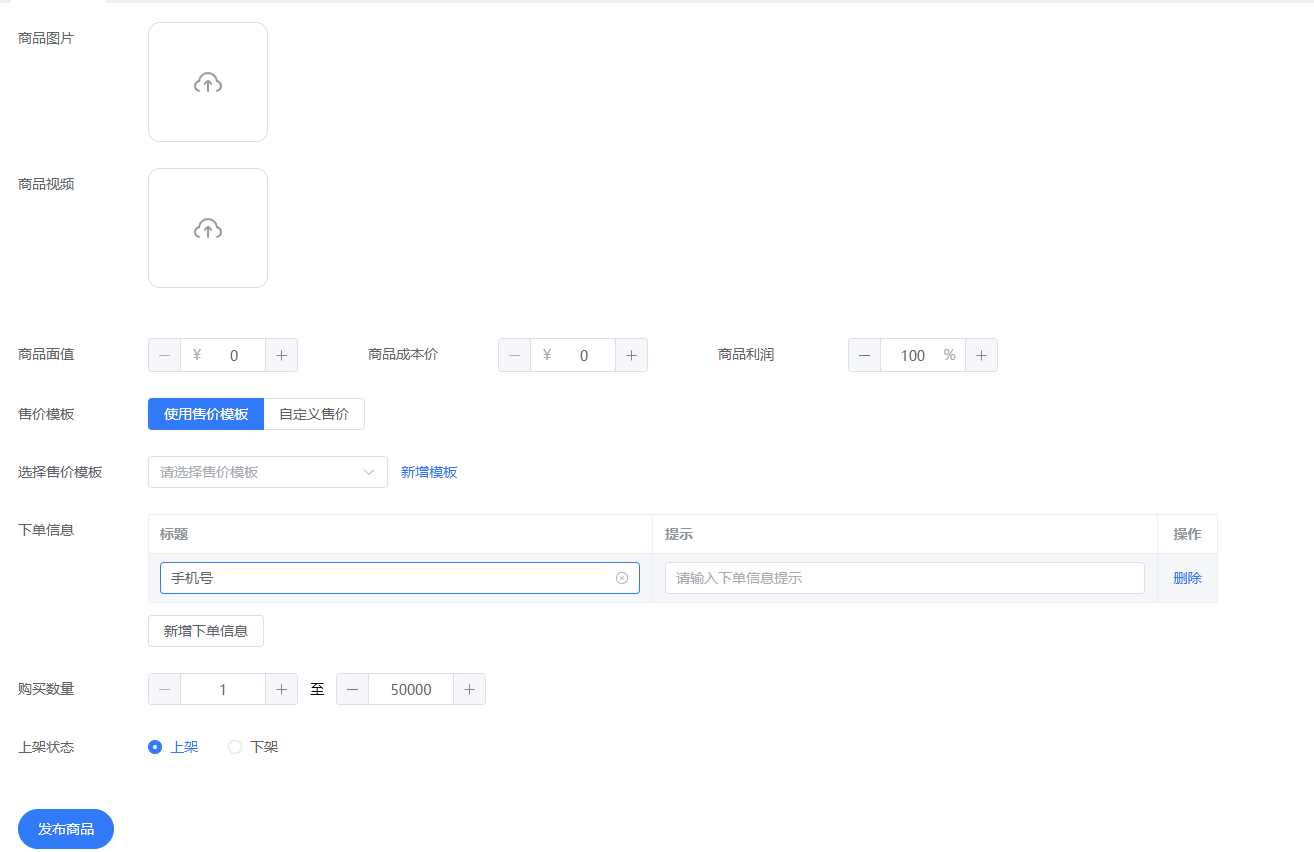
Task: Open the 请选择售价模板 dropdown
Action: 267,472
